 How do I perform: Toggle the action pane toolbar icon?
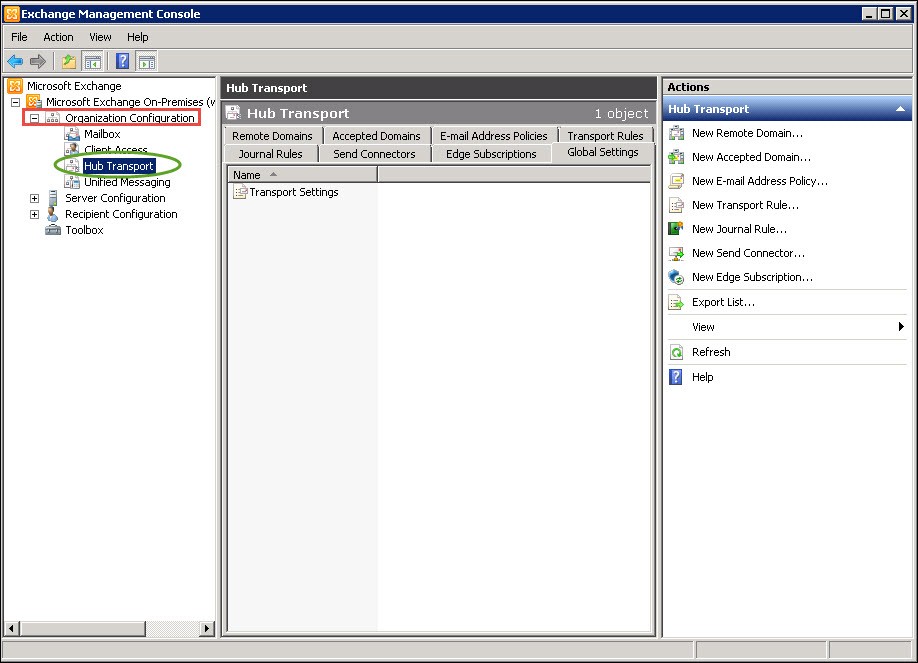[146, 61]
